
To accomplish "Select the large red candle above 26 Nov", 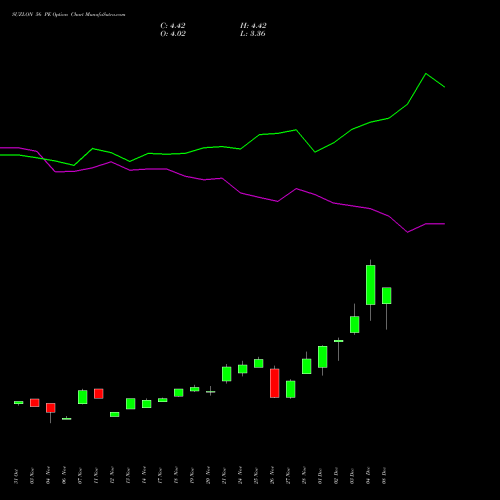I will click(275, 383).
